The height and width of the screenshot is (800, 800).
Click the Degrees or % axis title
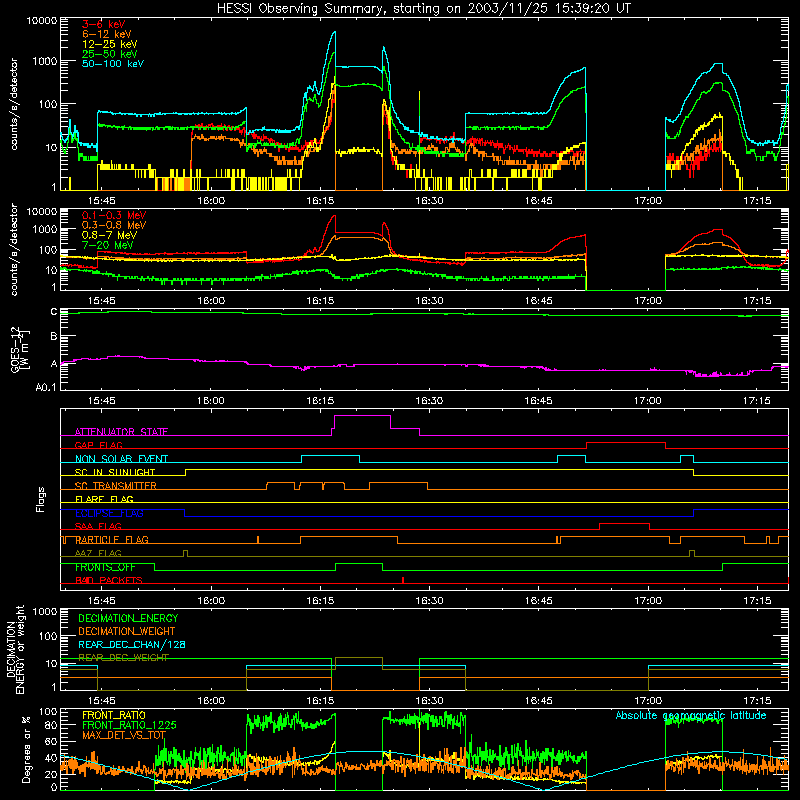(26, 749)
